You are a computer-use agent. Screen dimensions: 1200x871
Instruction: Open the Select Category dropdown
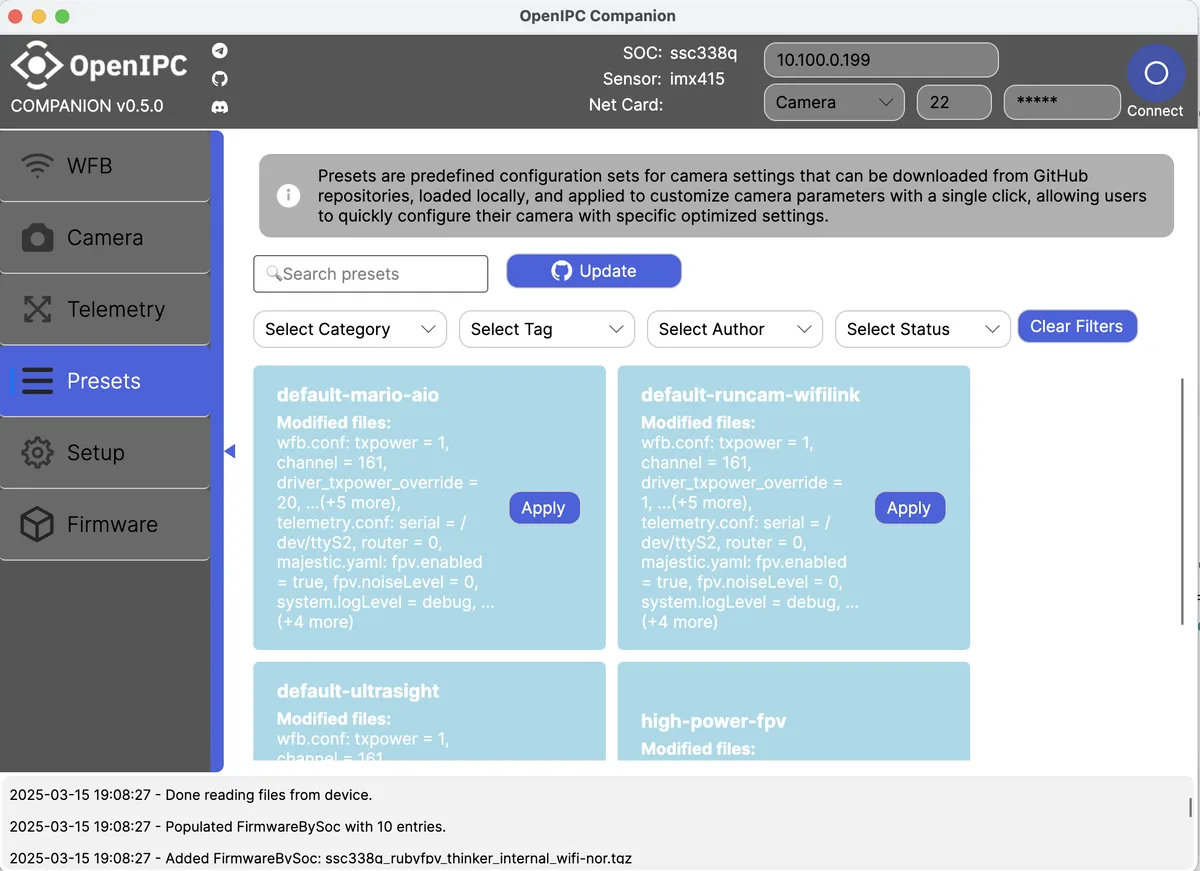[350, 329]
